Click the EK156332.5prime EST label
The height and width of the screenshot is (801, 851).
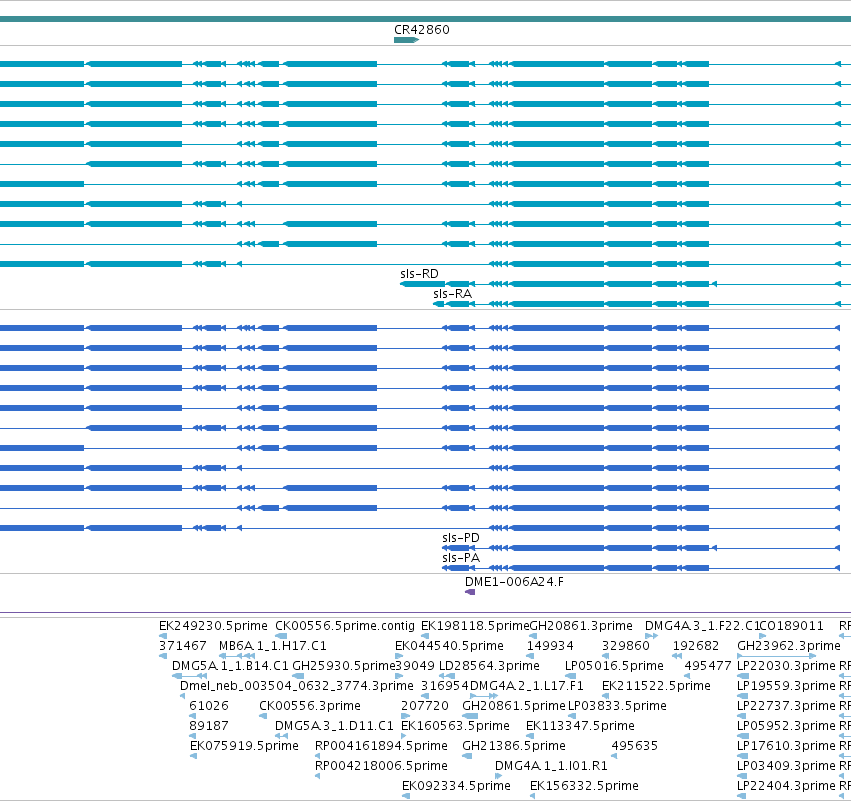pyautogui.click(x=584, y=786)
